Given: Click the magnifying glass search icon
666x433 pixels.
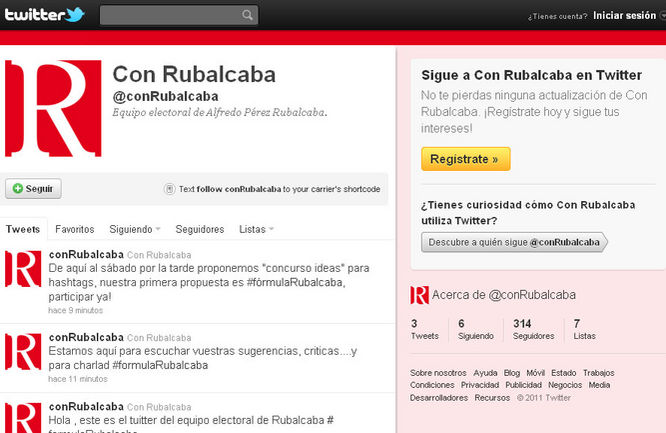Looking at the screenshot, I should pos(247,15).
